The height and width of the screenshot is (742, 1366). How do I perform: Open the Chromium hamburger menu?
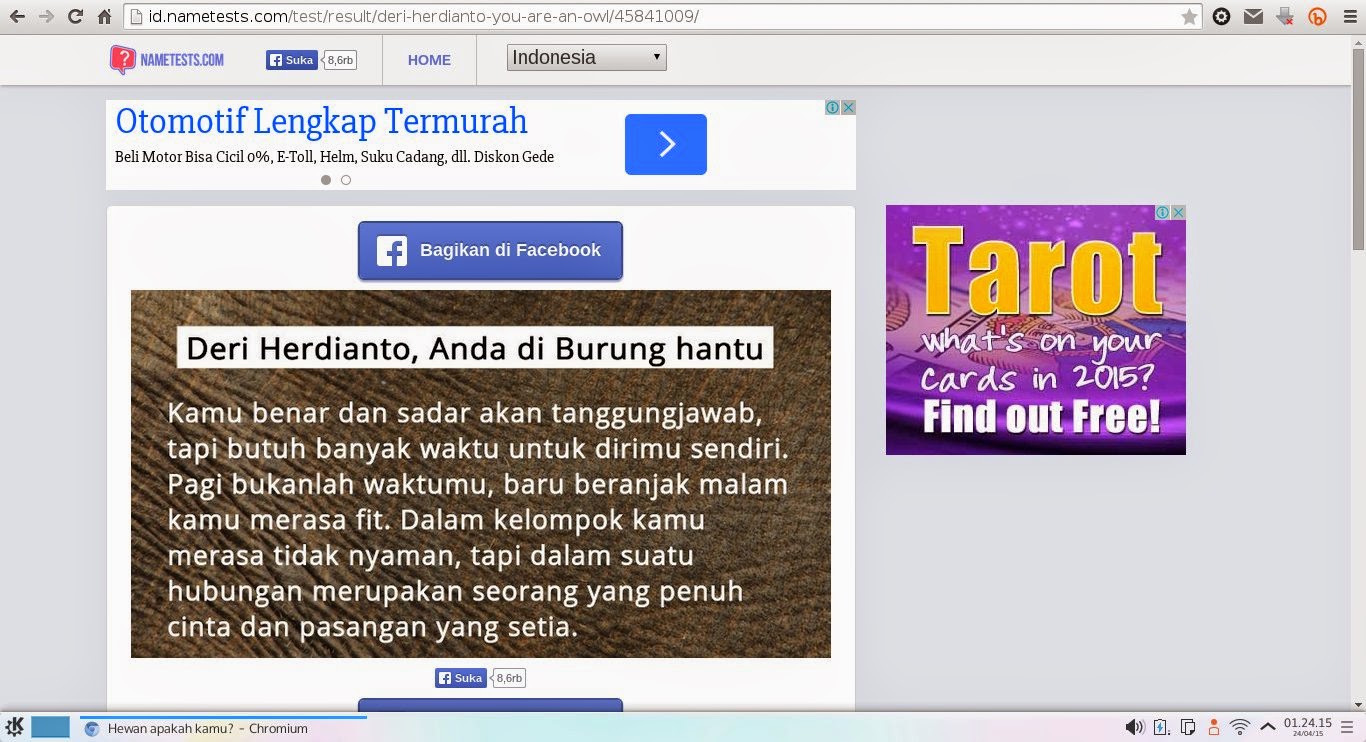coord(1349,16)
